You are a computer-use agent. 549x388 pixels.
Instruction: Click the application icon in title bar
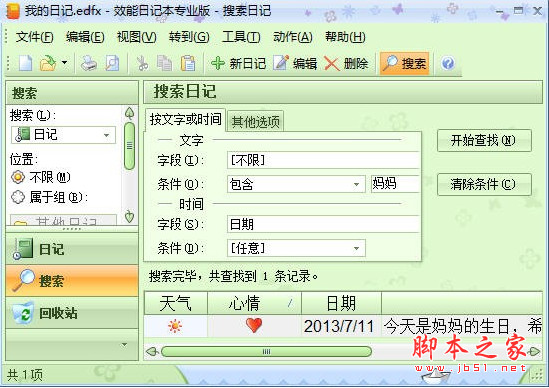click(x=13, y=11)
